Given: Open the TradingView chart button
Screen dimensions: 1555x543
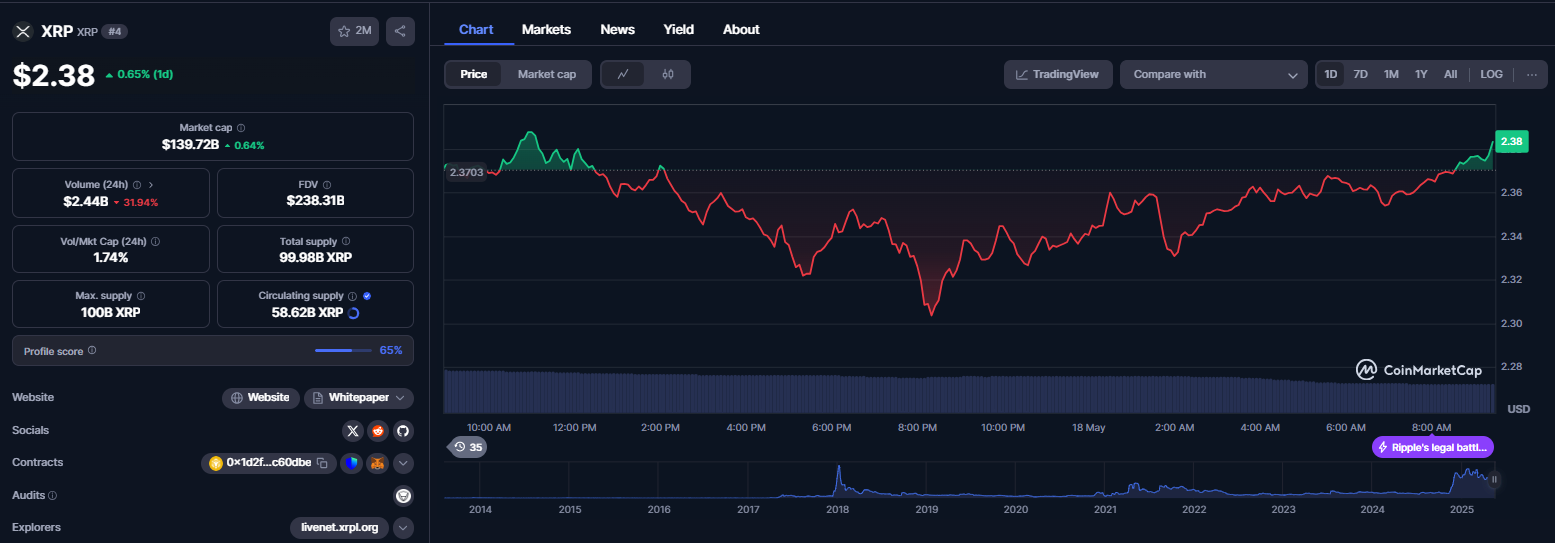Looking at the screenshot, I should click(1058, 74).
